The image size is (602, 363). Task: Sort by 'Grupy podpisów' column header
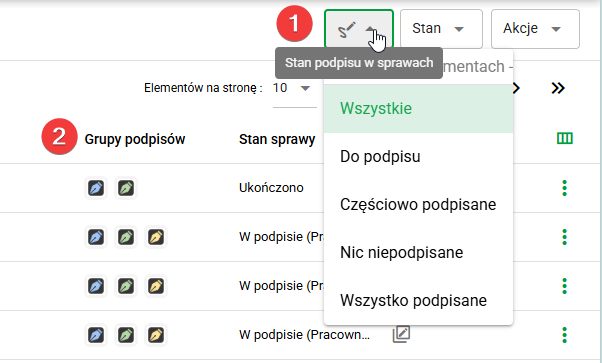[x=135, y=139]
